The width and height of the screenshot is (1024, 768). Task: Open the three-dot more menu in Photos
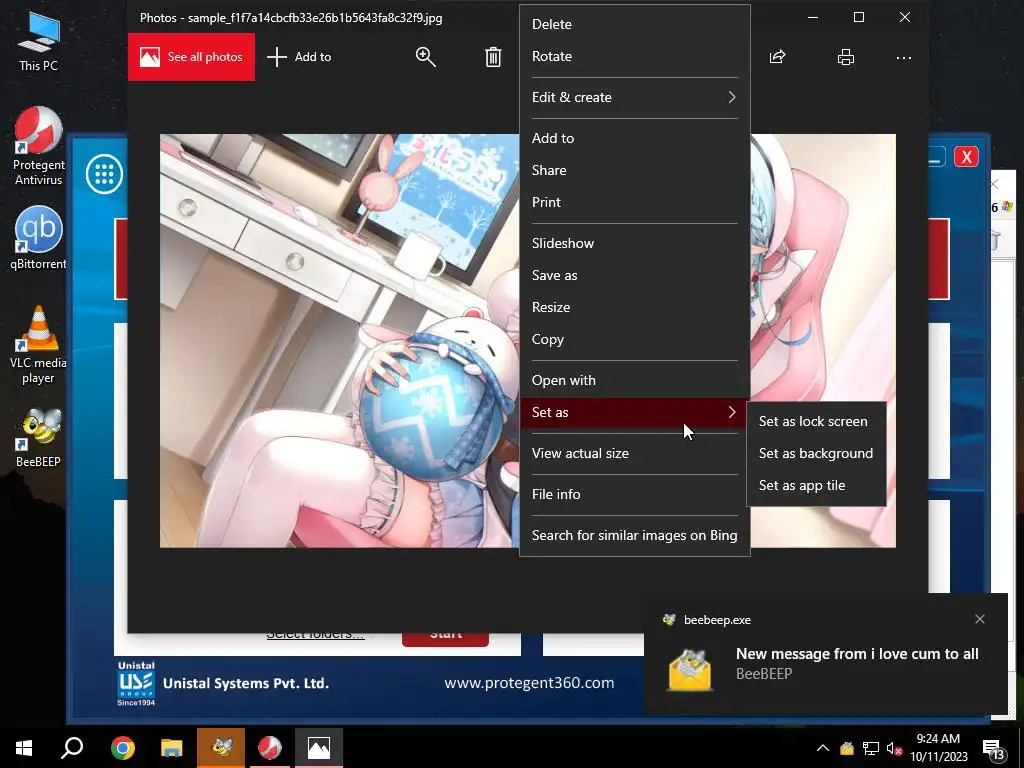(904, 57)
